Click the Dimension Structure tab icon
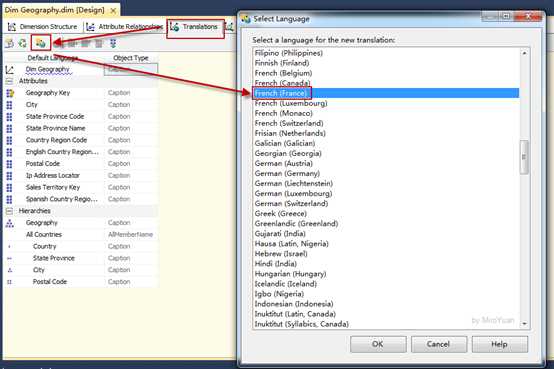Viewport: 554px width, 369px height. click(12, 27)
